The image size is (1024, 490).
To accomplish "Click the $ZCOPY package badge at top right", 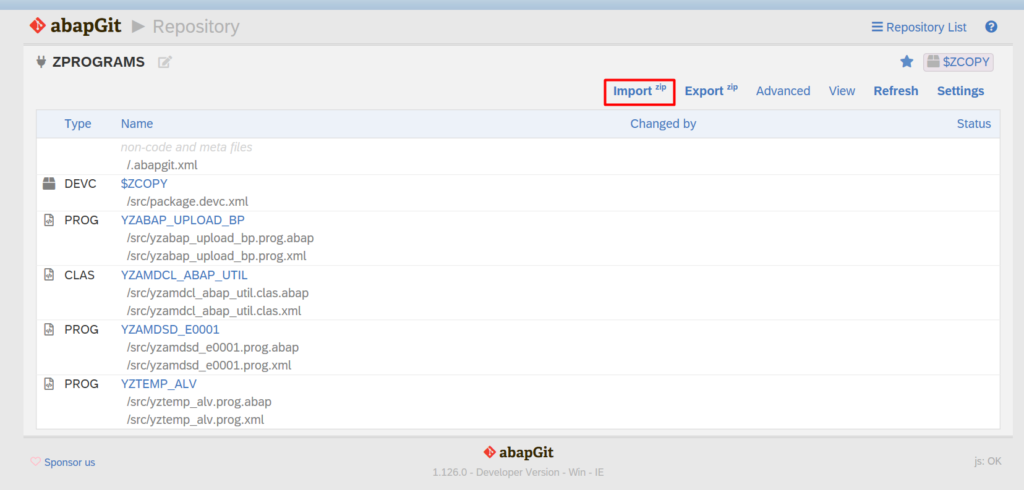I will point(958,62).
